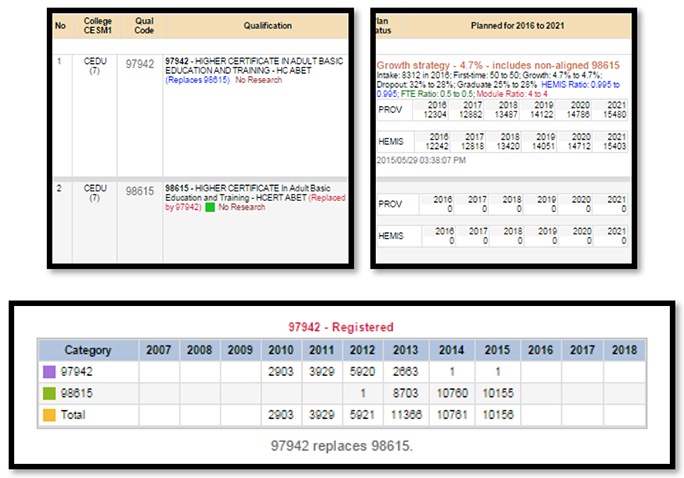Select qual code 98615 in the table

[140, 190]
